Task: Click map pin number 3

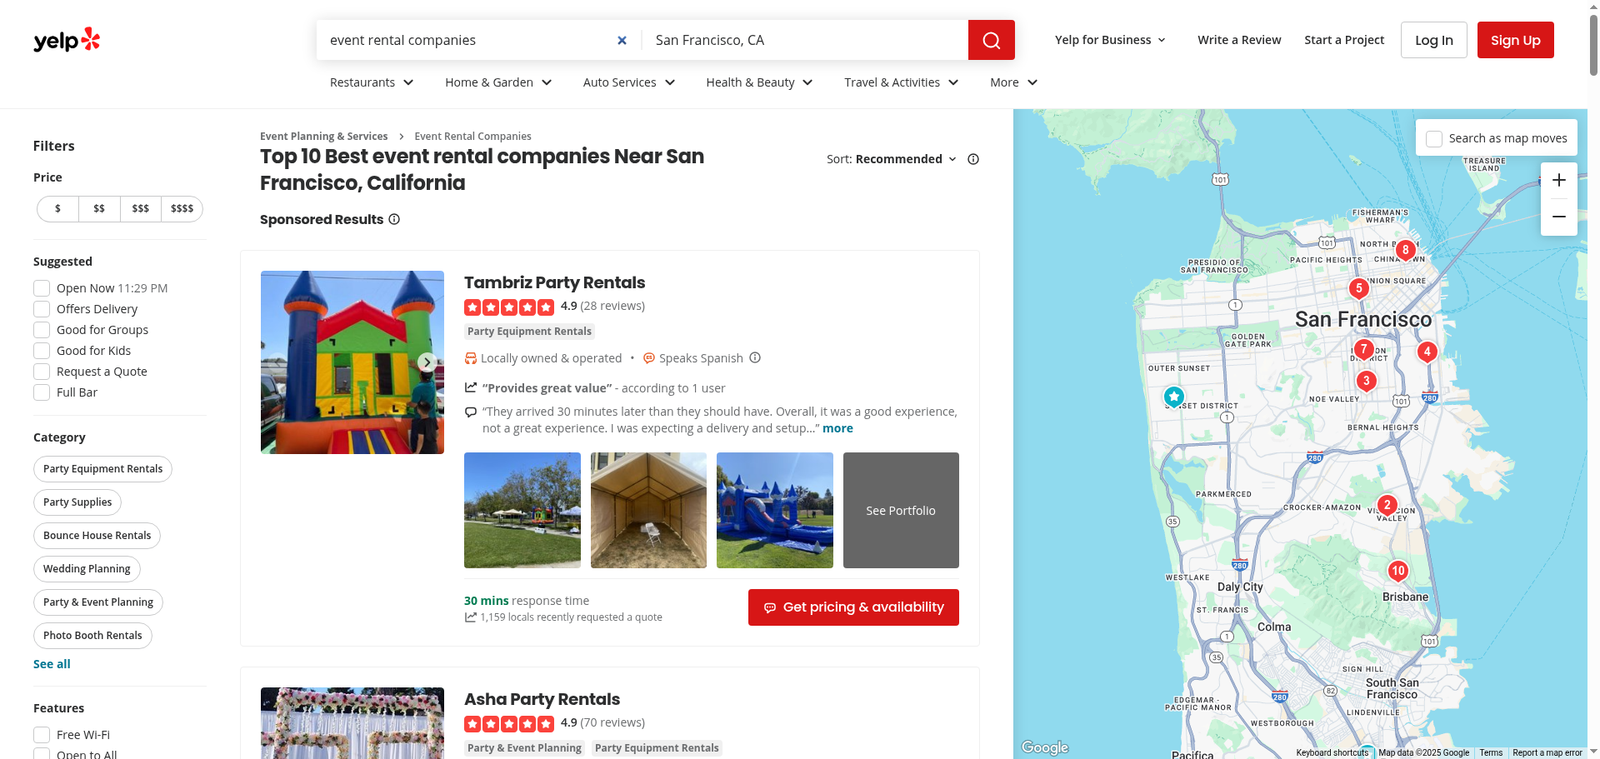Action: (x=1366, y=380)
